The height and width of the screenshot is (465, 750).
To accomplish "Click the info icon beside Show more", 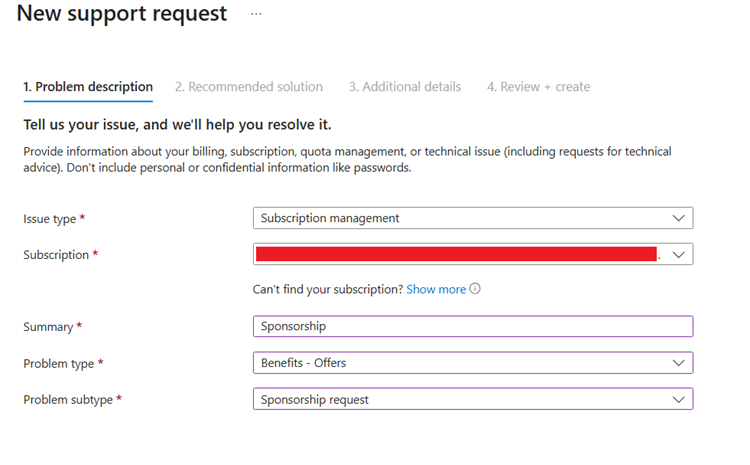I will pyautogui.click(x=475, y=289).
